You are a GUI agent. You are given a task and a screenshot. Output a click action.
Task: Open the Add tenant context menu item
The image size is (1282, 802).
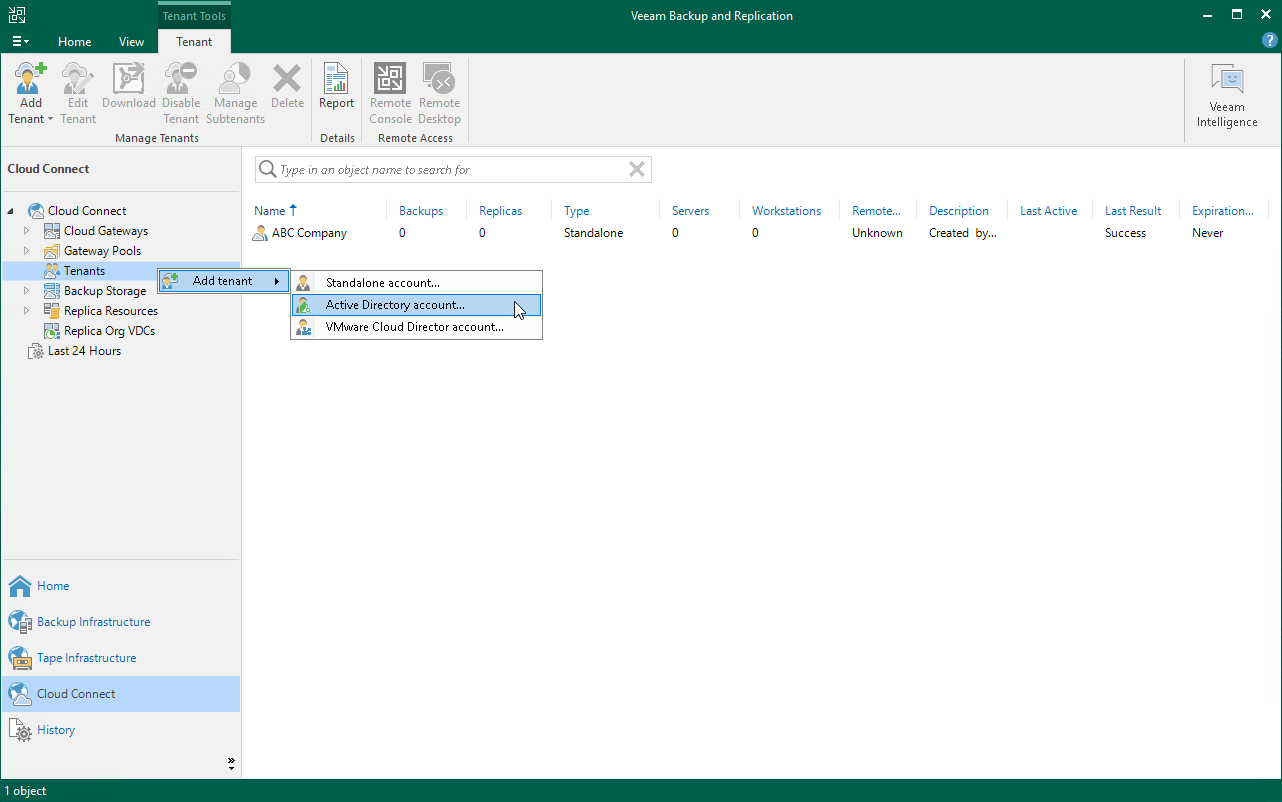[x=223, y=281]
